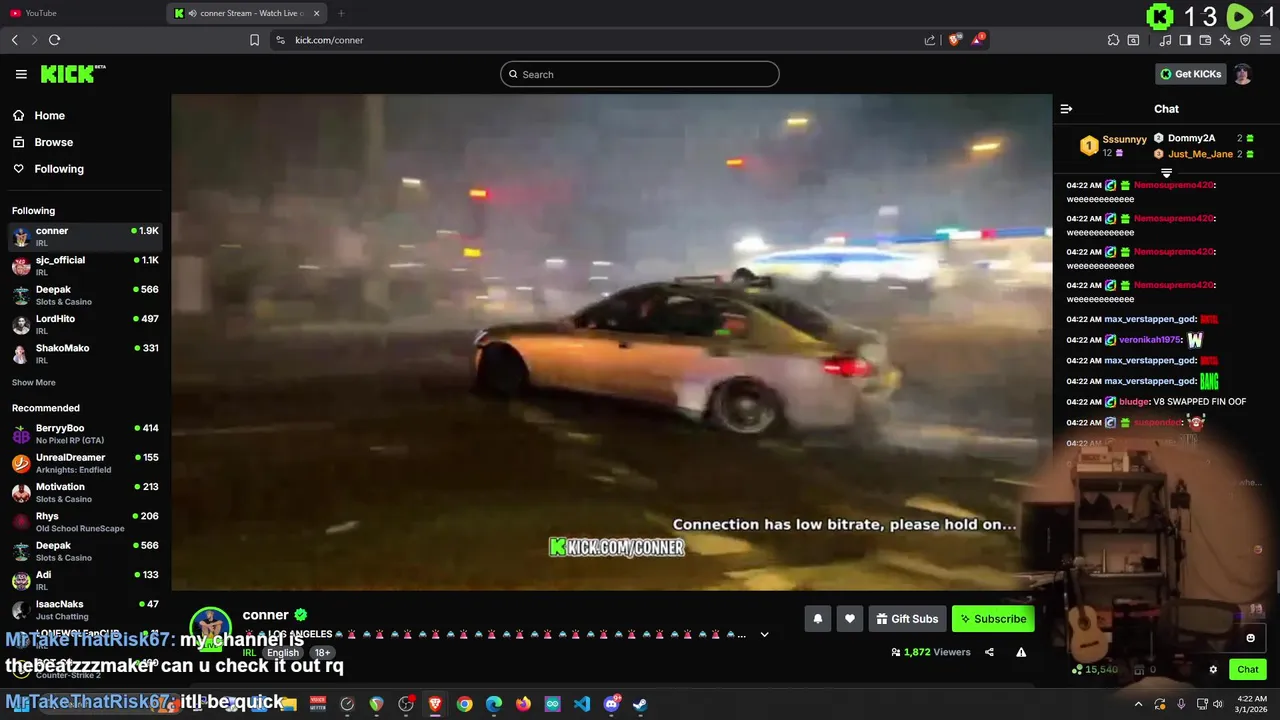Open browser extensions puzzle icon
The height and width of the screenshot is (720, 1280).
(x=1113, y=40)
